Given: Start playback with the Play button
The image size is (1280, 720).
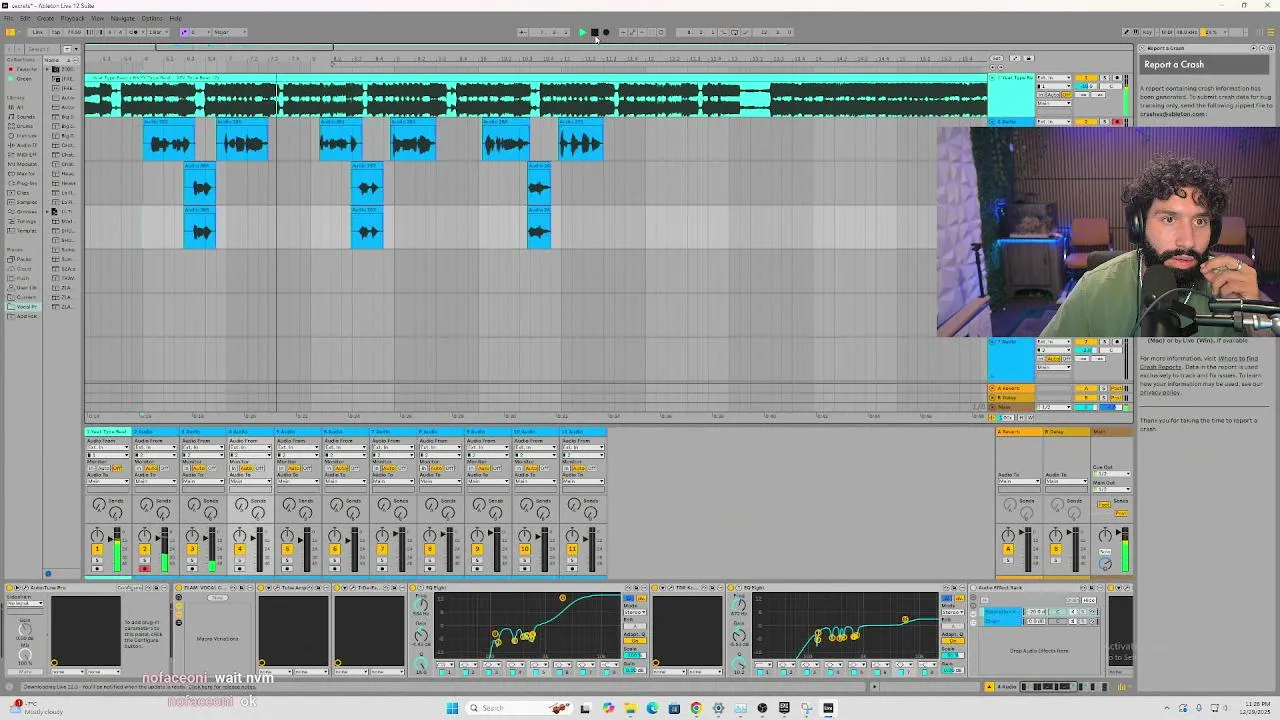Looking at the screenshot, I should [582, 32].
